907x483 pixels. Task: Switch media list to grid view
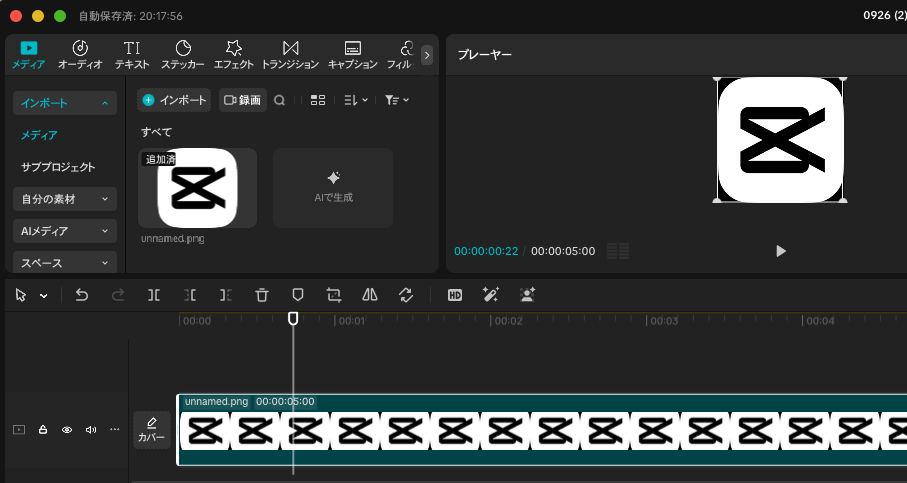[x=318, y=100]
